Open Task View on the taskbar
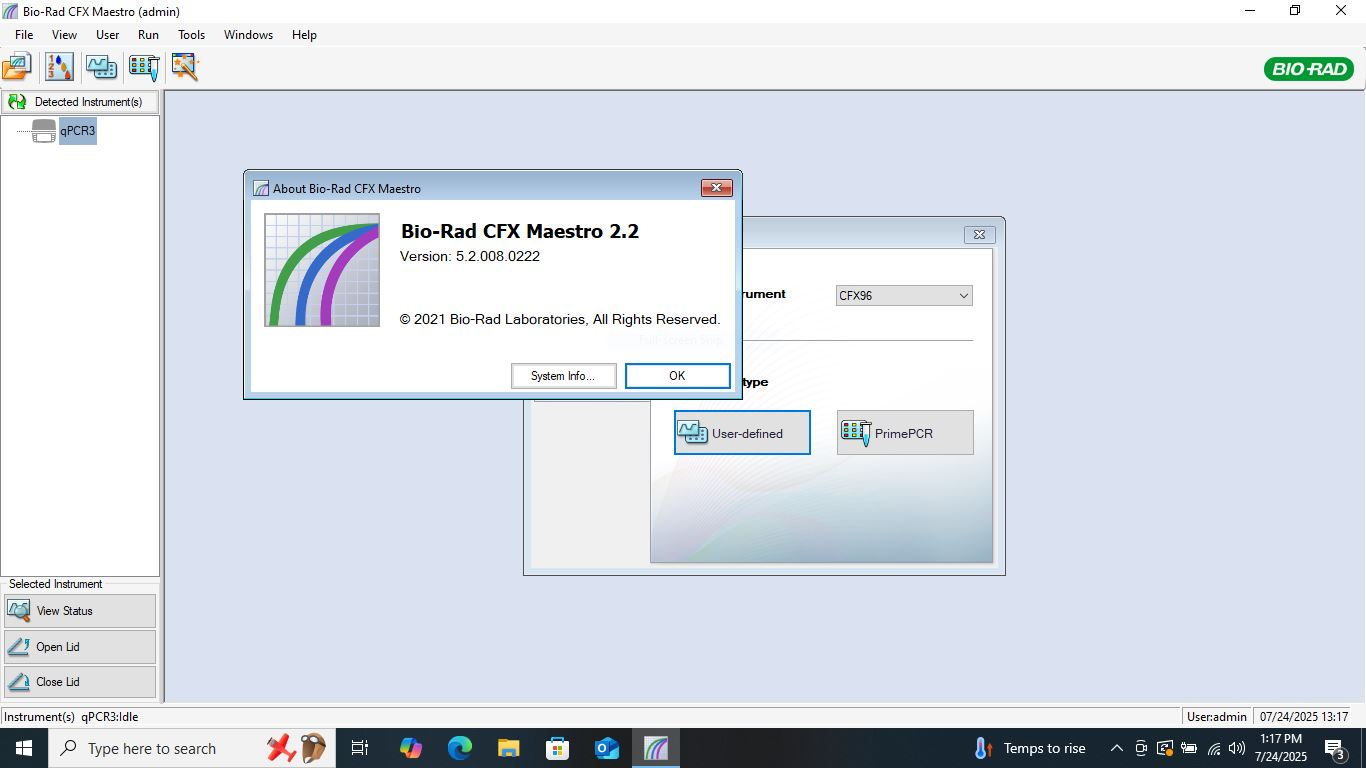Image resolution: width=1366 pixels, height=768 pixels. tap(360, 748)
